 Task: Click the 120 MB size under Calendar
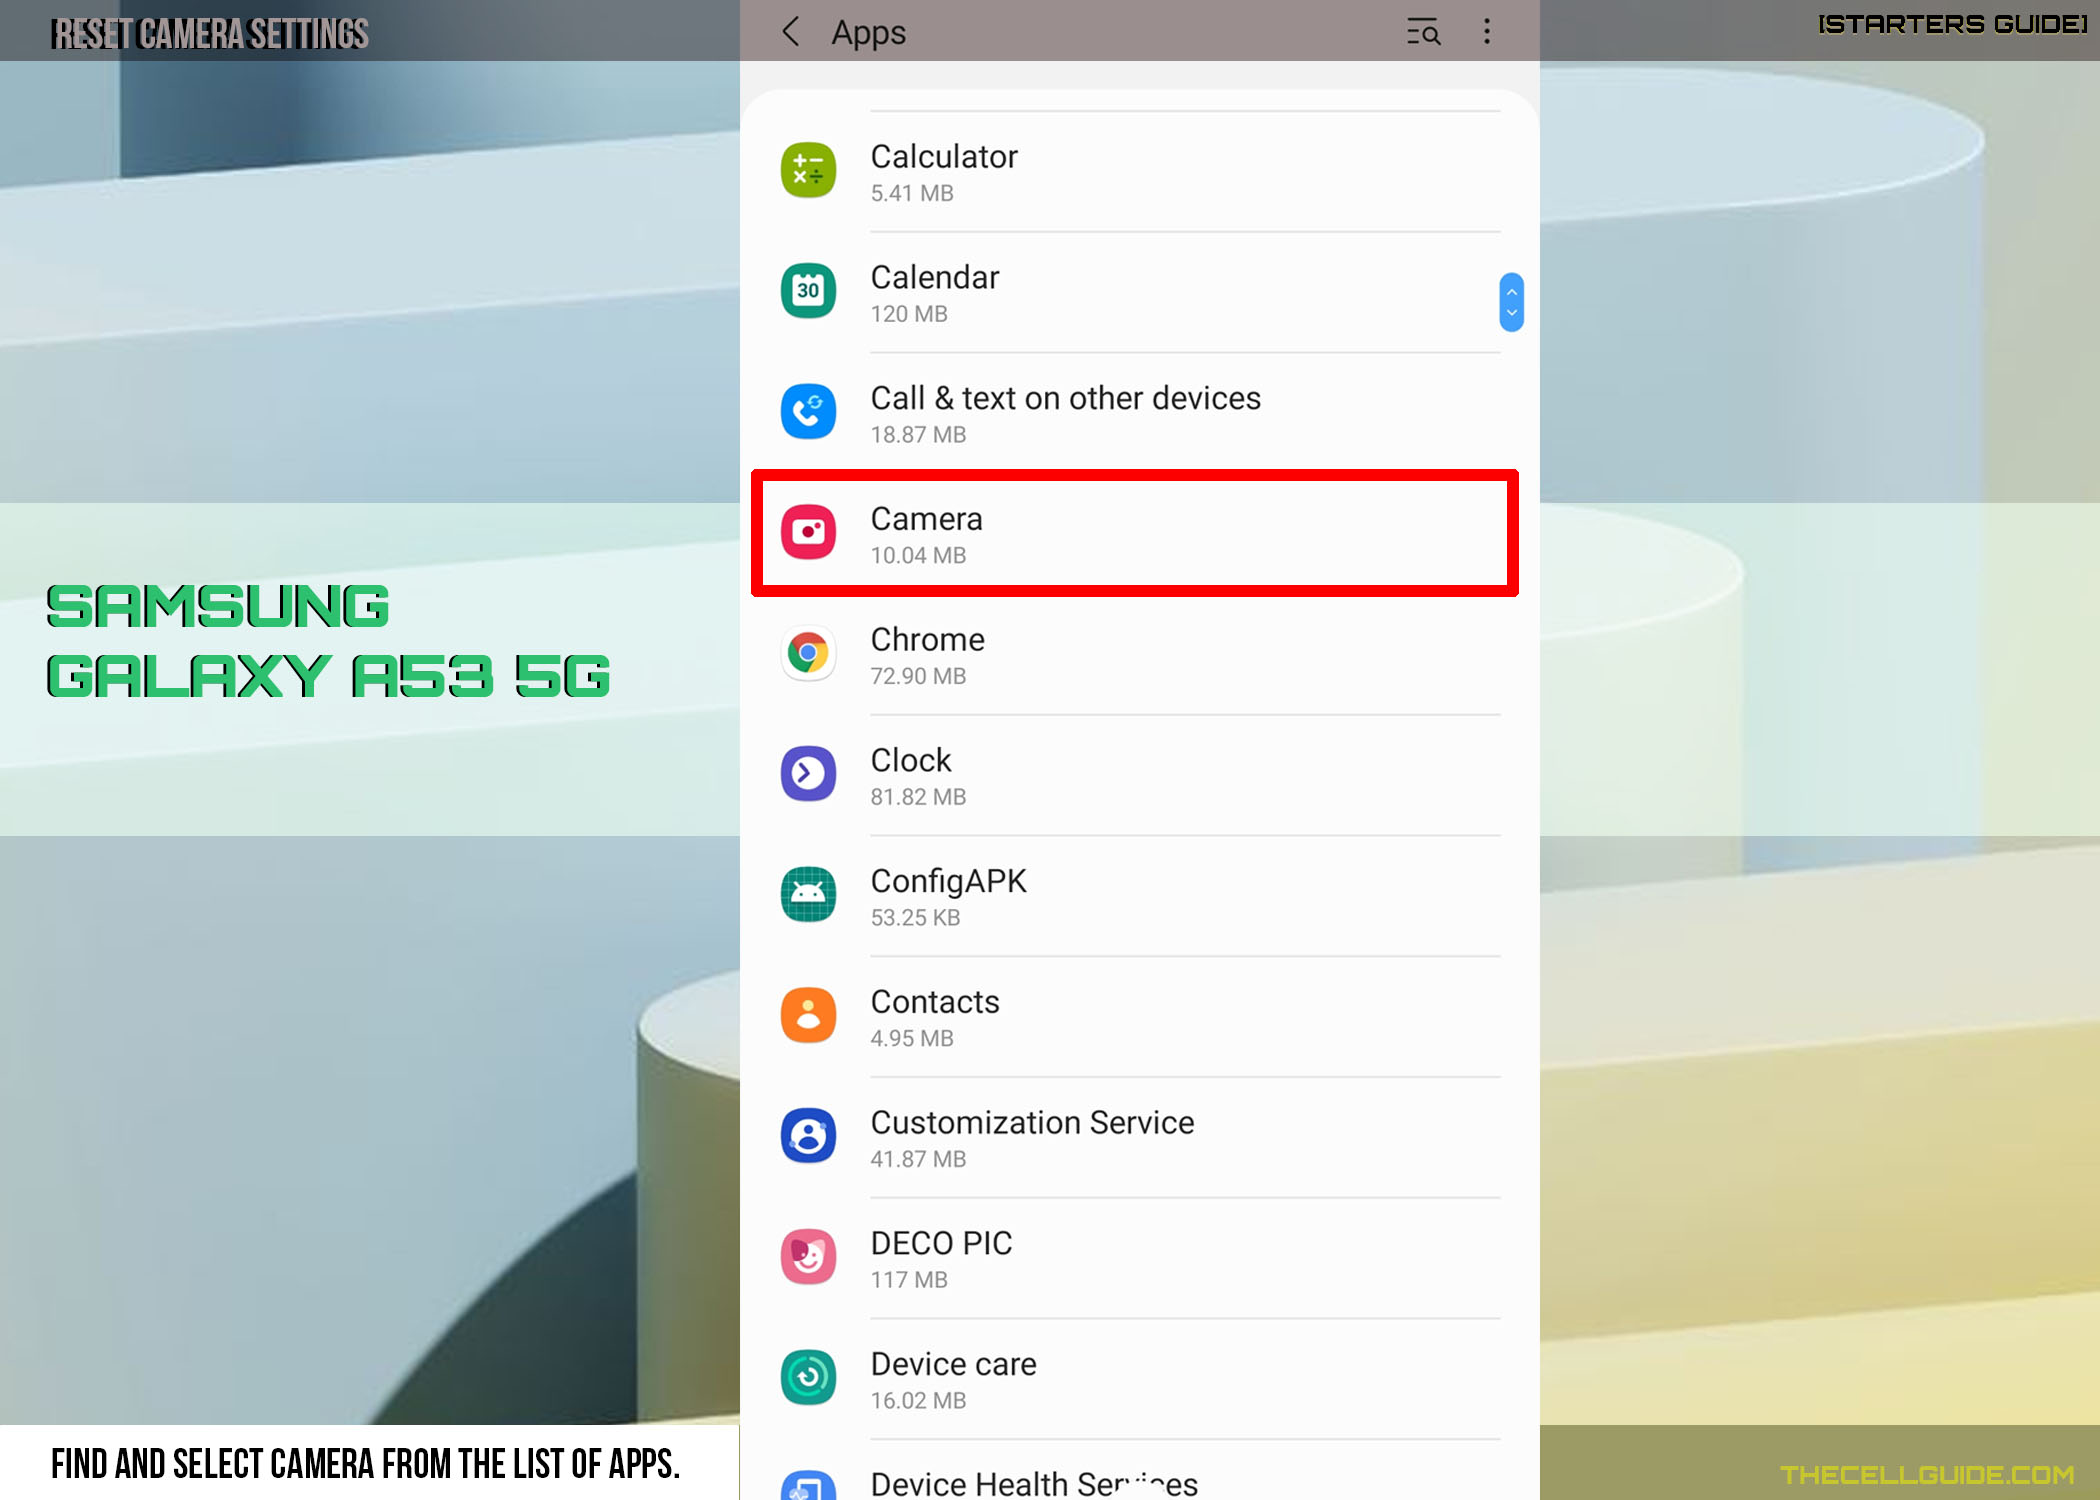pos(909,314)
